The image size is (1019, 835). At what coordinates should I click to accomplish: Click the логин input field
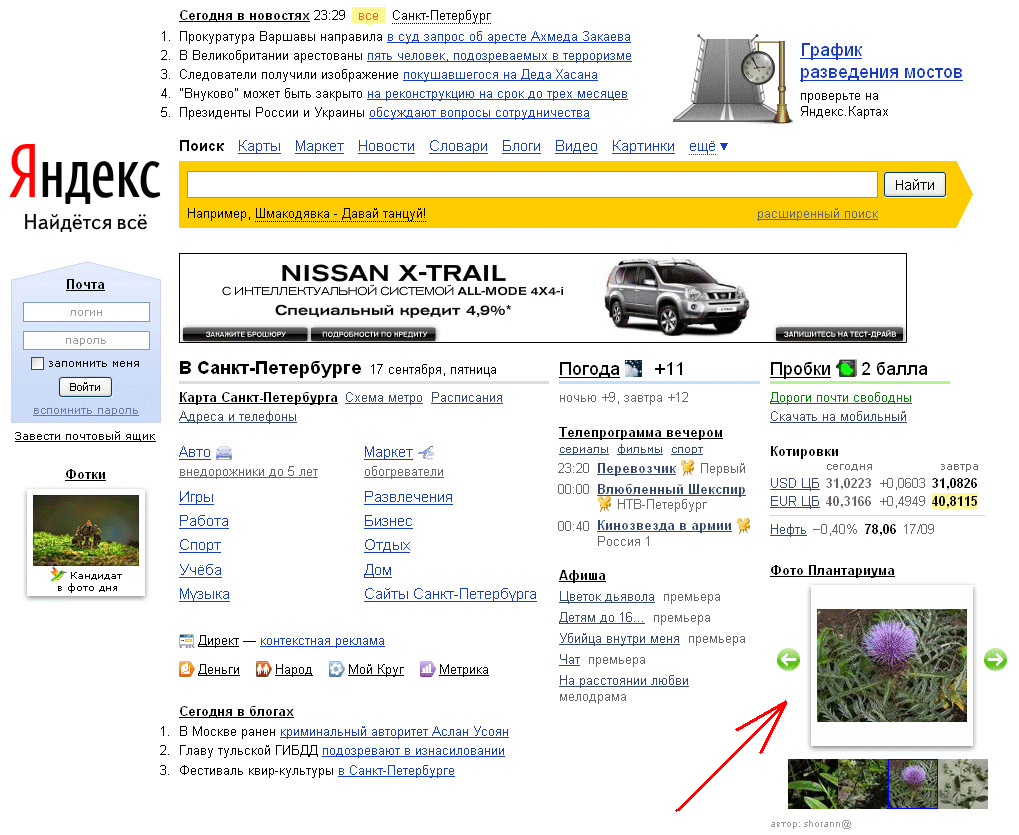[x=86, y=312]
